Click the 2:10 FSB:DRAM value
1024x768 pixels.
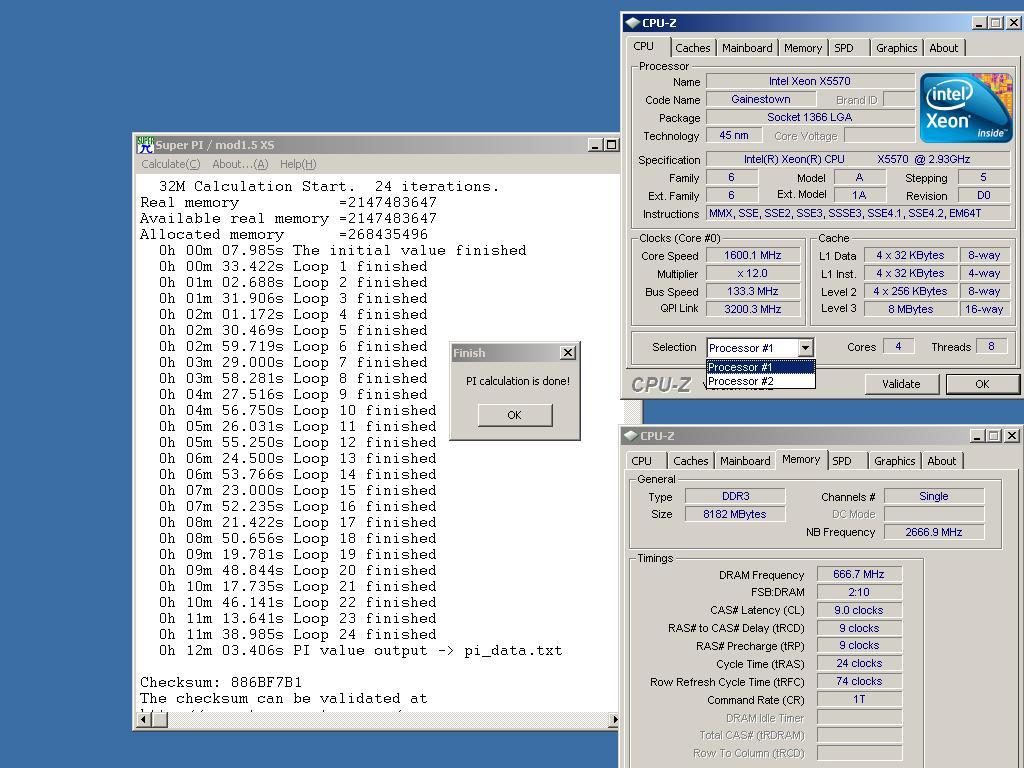pos(859,592)
